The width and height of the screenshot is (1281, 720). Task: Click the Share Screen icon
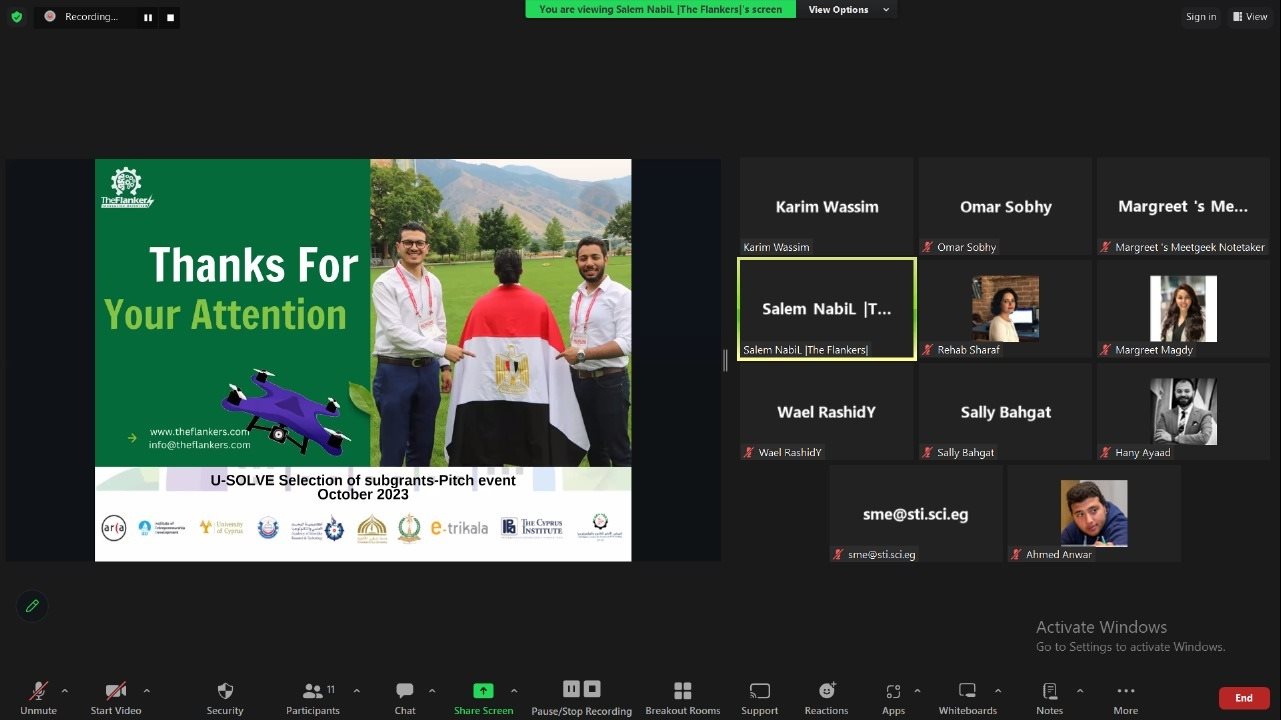coord(483,691)
